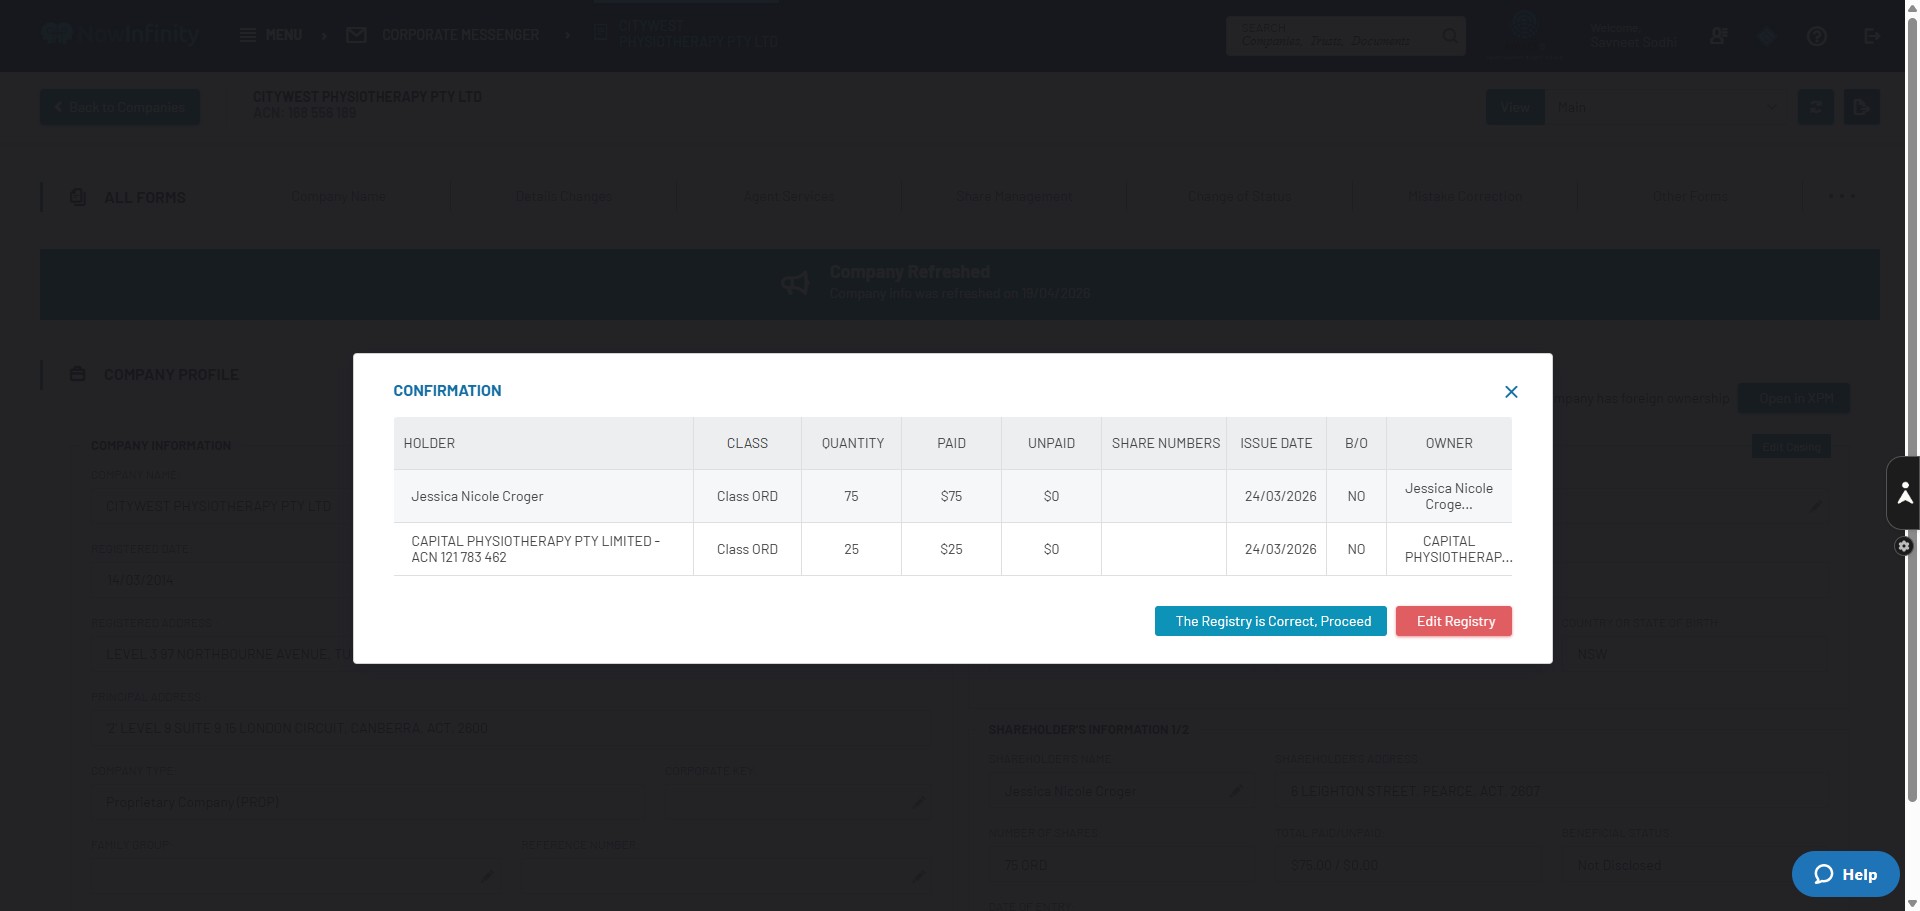Click the logout icon in header

pyautogui.click(x=1871, y=36)
